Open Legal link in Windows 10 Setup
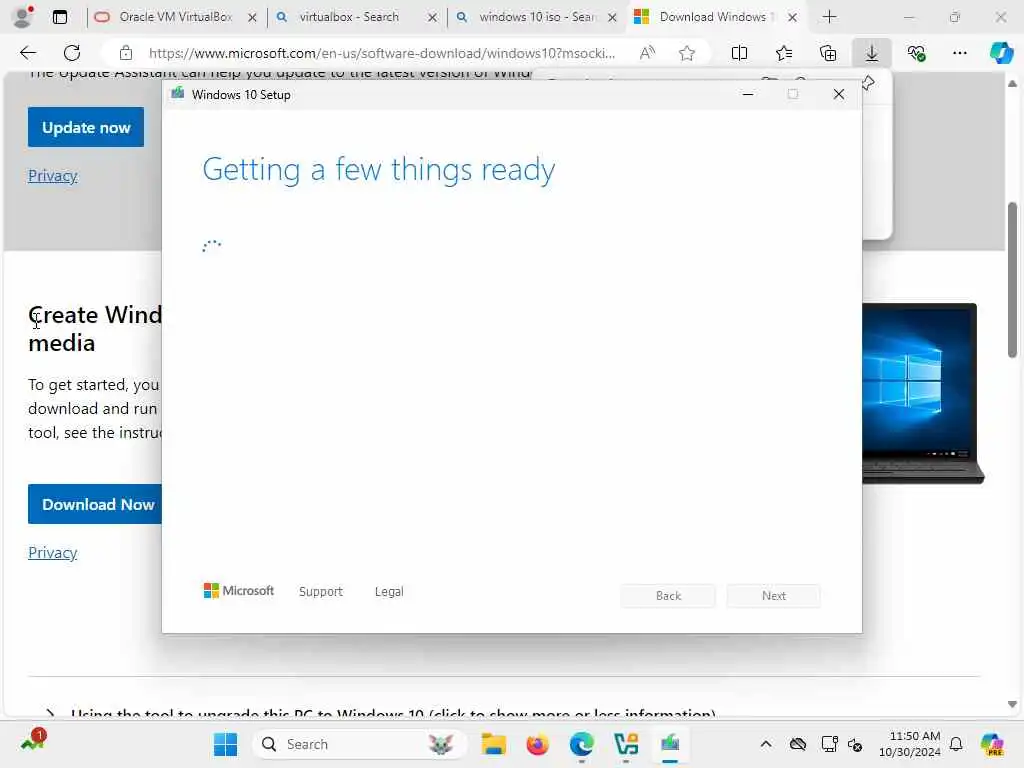The image size is (1024, 768). (389, 592)
